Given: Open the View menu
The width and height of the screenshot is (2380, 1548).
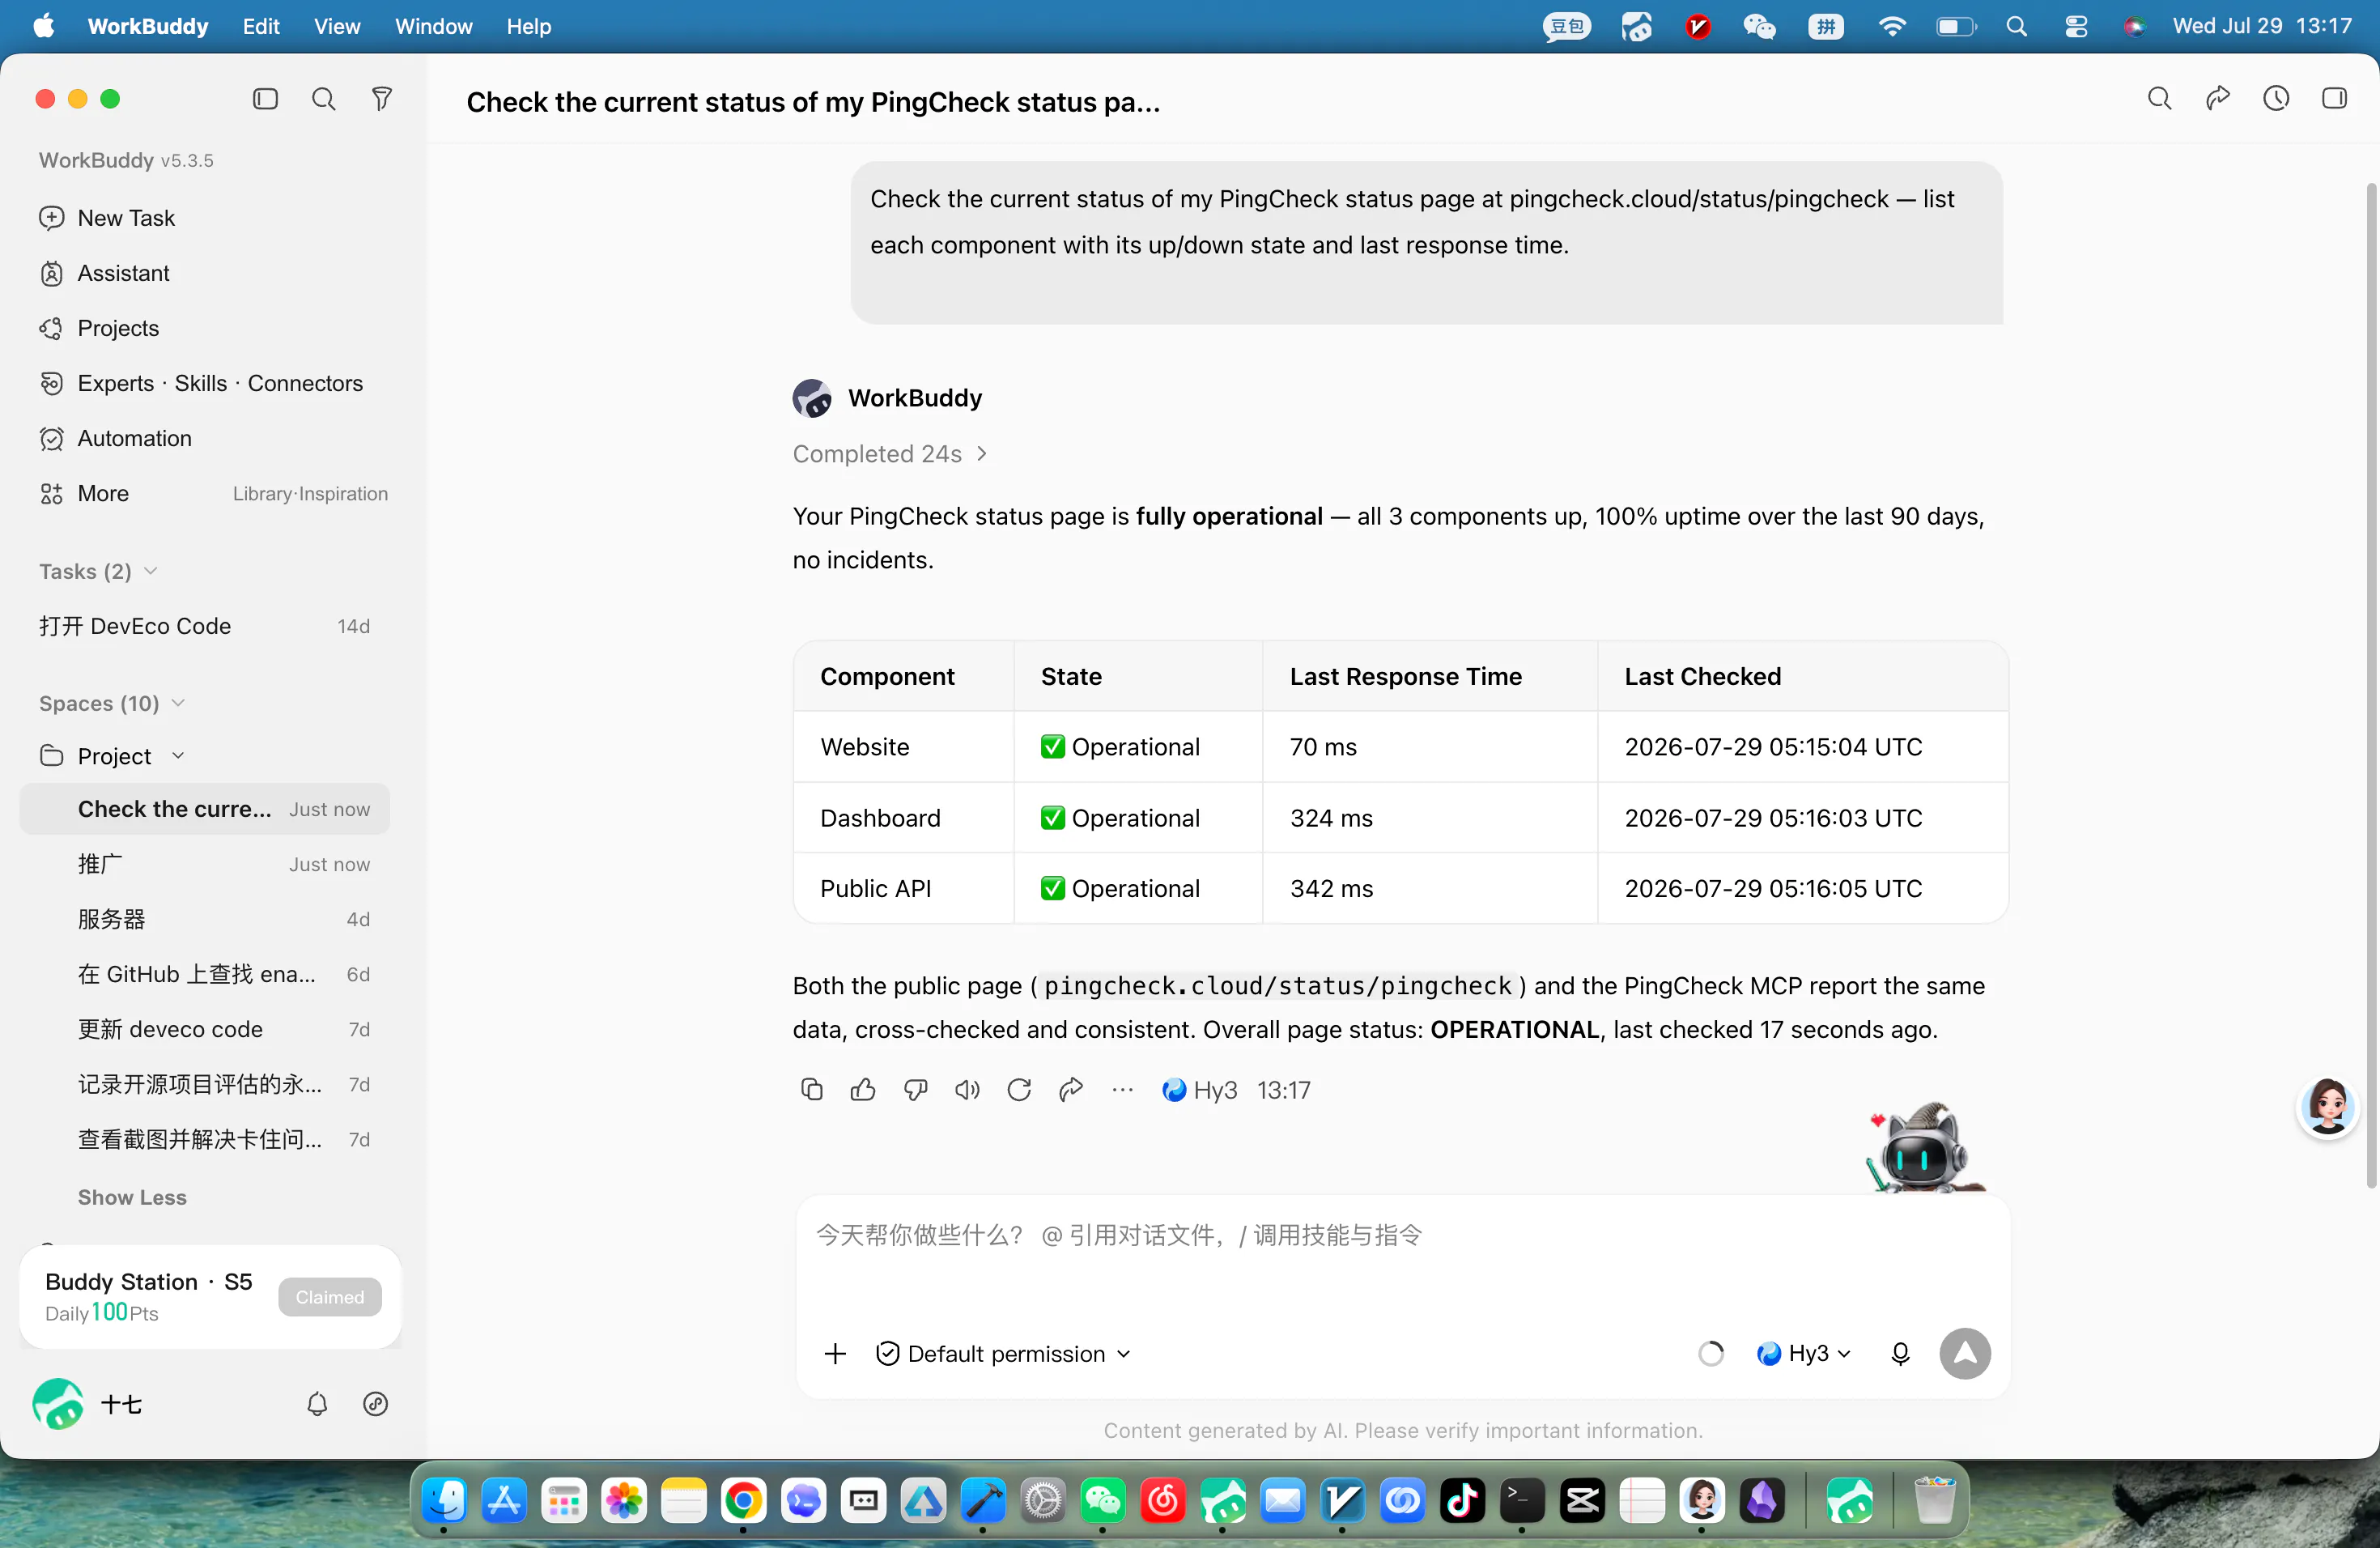Looking at the screenshot, I should pyautogui.click(x=337, y=26).
